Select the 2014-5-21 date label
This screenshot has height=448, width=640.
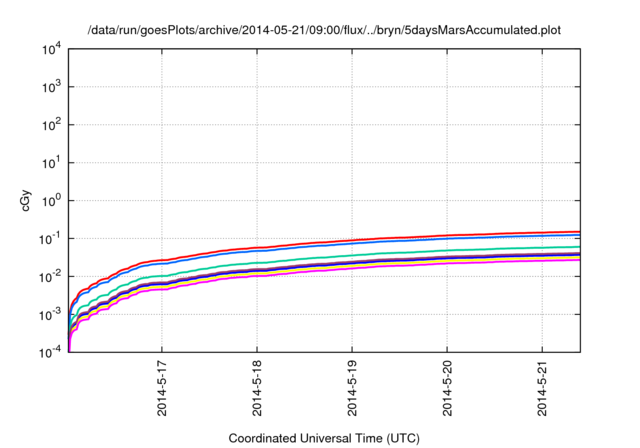(x=542, y=388)
